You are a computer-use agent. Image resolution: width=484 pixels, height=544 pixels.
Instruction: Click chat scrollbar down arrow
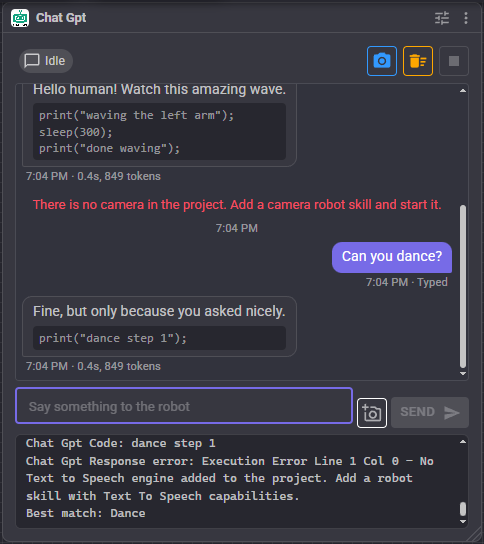tap(463, 373)
